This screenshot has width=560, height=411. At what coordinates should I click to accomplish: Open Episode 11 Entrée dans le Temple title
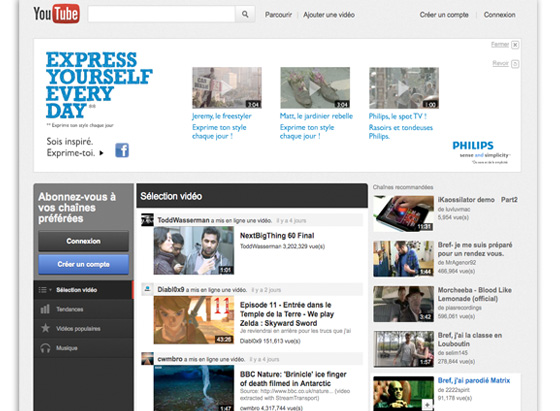287,314
